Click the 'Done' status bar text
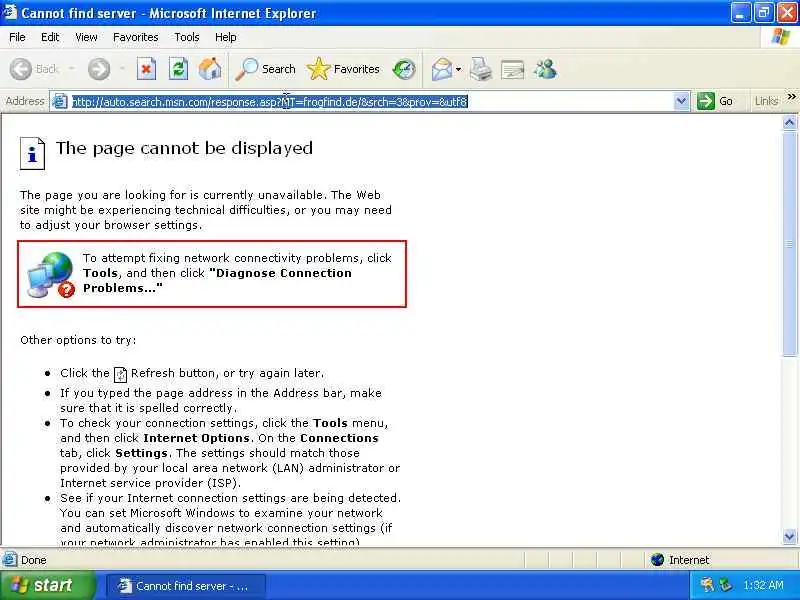The height and width of the screenshot is (600, 800). pos(34,560)
